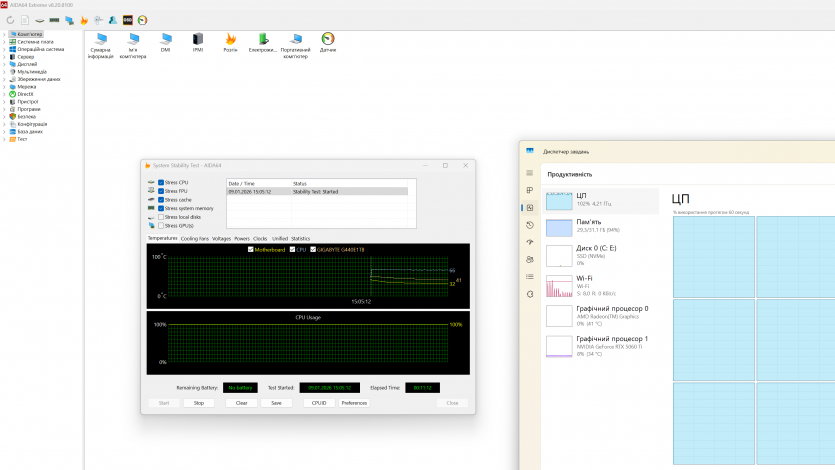Open the IPMI server icon
Screen dimensions: 835x470
(198, 40)
